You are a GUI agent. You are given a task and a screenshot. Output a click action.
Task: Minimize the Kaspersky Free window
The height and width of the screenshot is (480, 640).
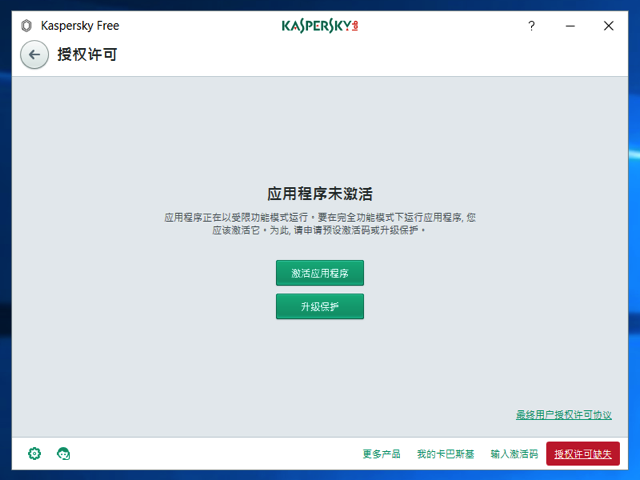(570, 26)
